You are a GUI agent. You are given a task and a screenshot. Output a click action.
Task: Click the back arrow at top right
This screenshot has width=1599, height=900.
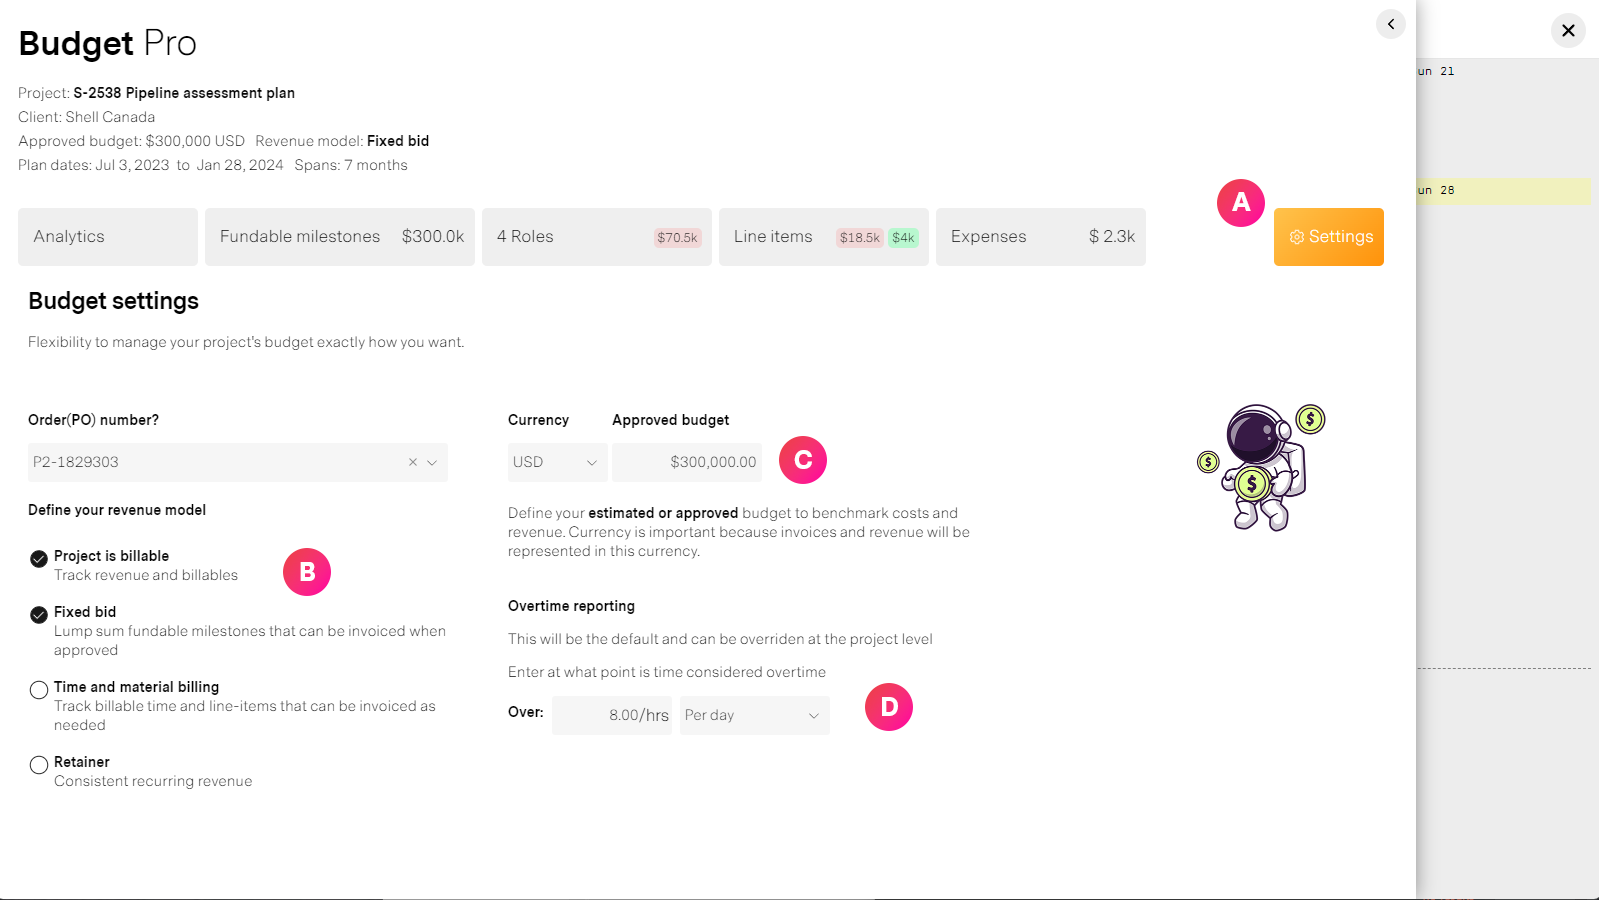1390,24
